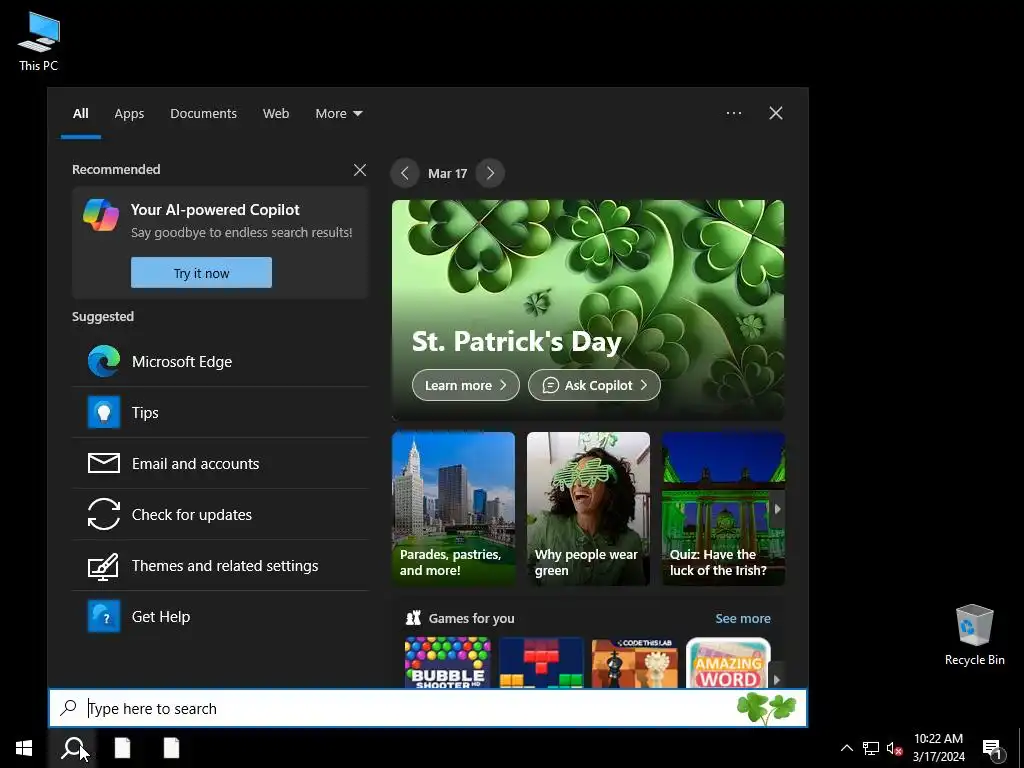Select Check for updates suggestion

click(x=220, y=515)
